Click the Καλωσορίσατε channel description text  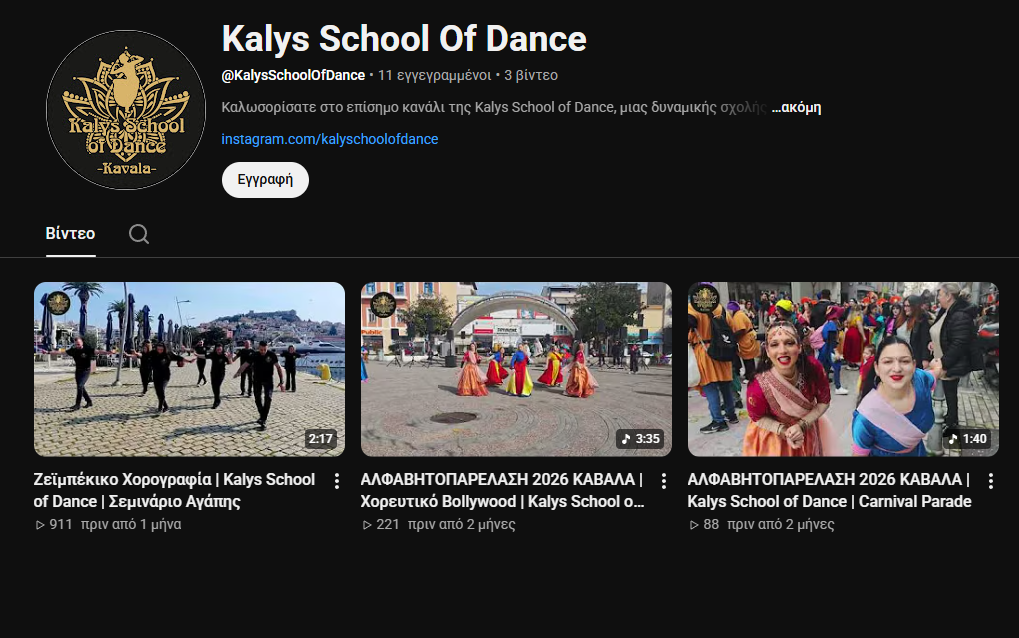494,107
